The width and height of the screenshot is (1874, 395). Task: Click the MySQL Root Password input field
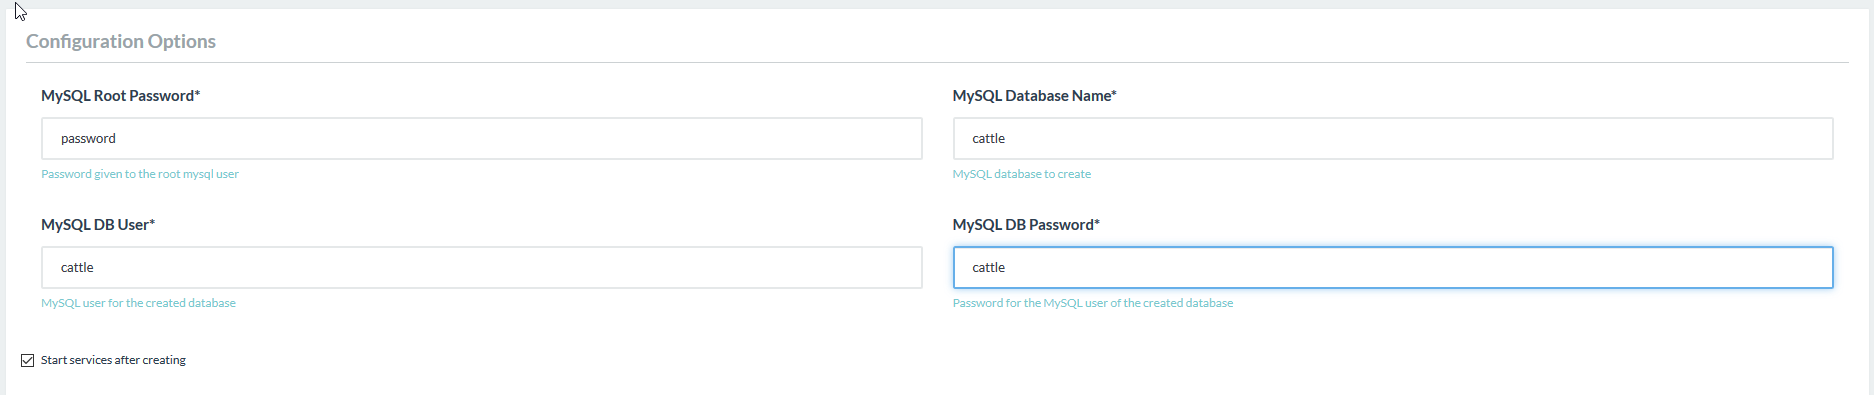click(x=481, y=138)
